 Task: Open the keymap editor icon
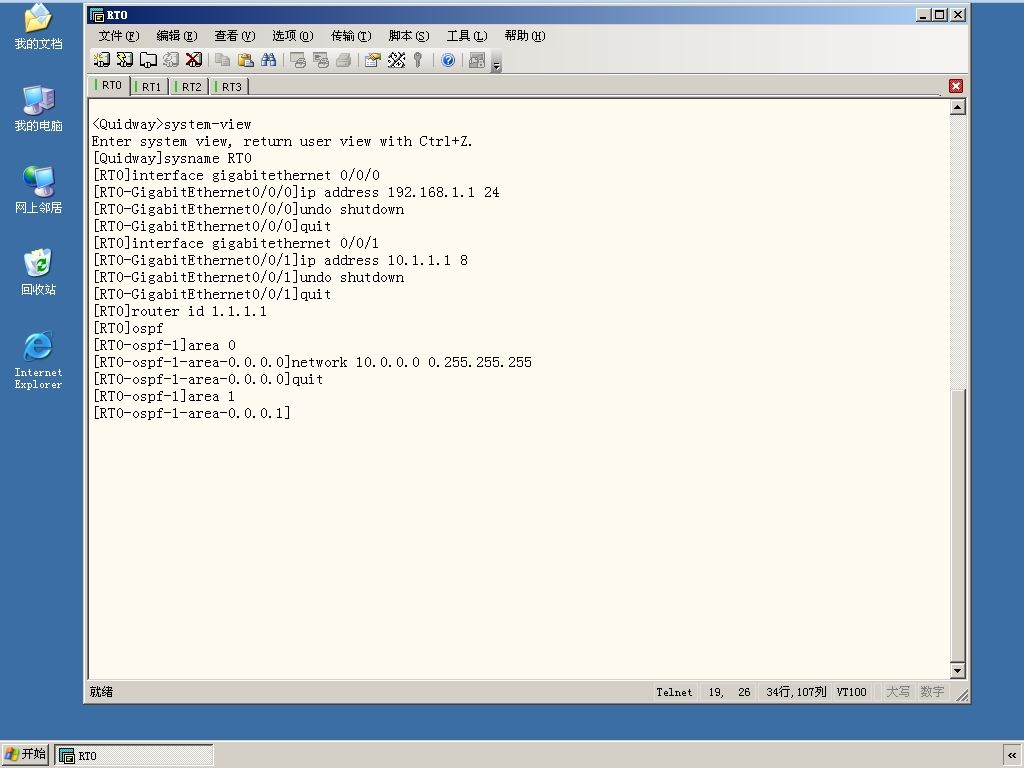396,60
